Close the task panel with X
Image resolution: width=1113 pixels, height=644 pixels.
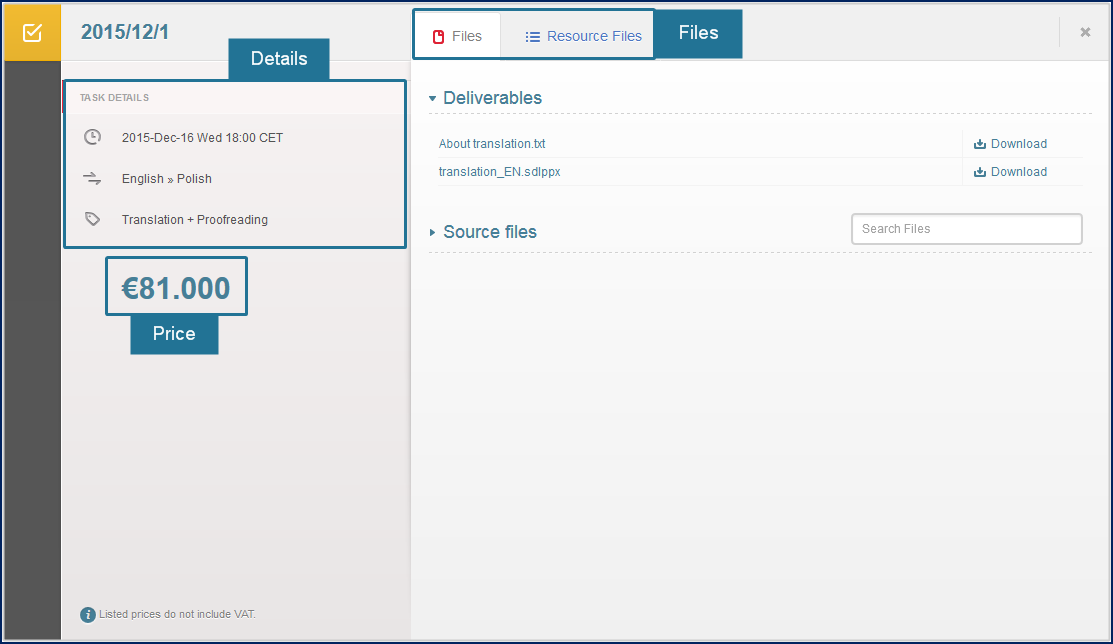click(1085, 32)
